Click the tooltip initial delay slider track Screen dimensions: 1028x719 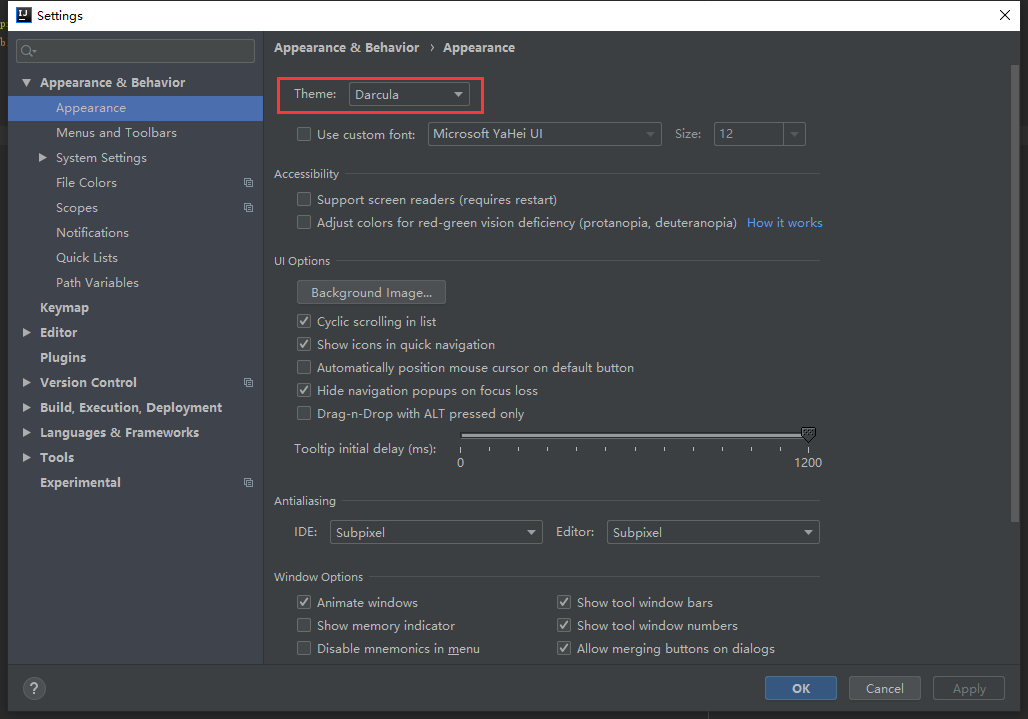coord(635,435)
